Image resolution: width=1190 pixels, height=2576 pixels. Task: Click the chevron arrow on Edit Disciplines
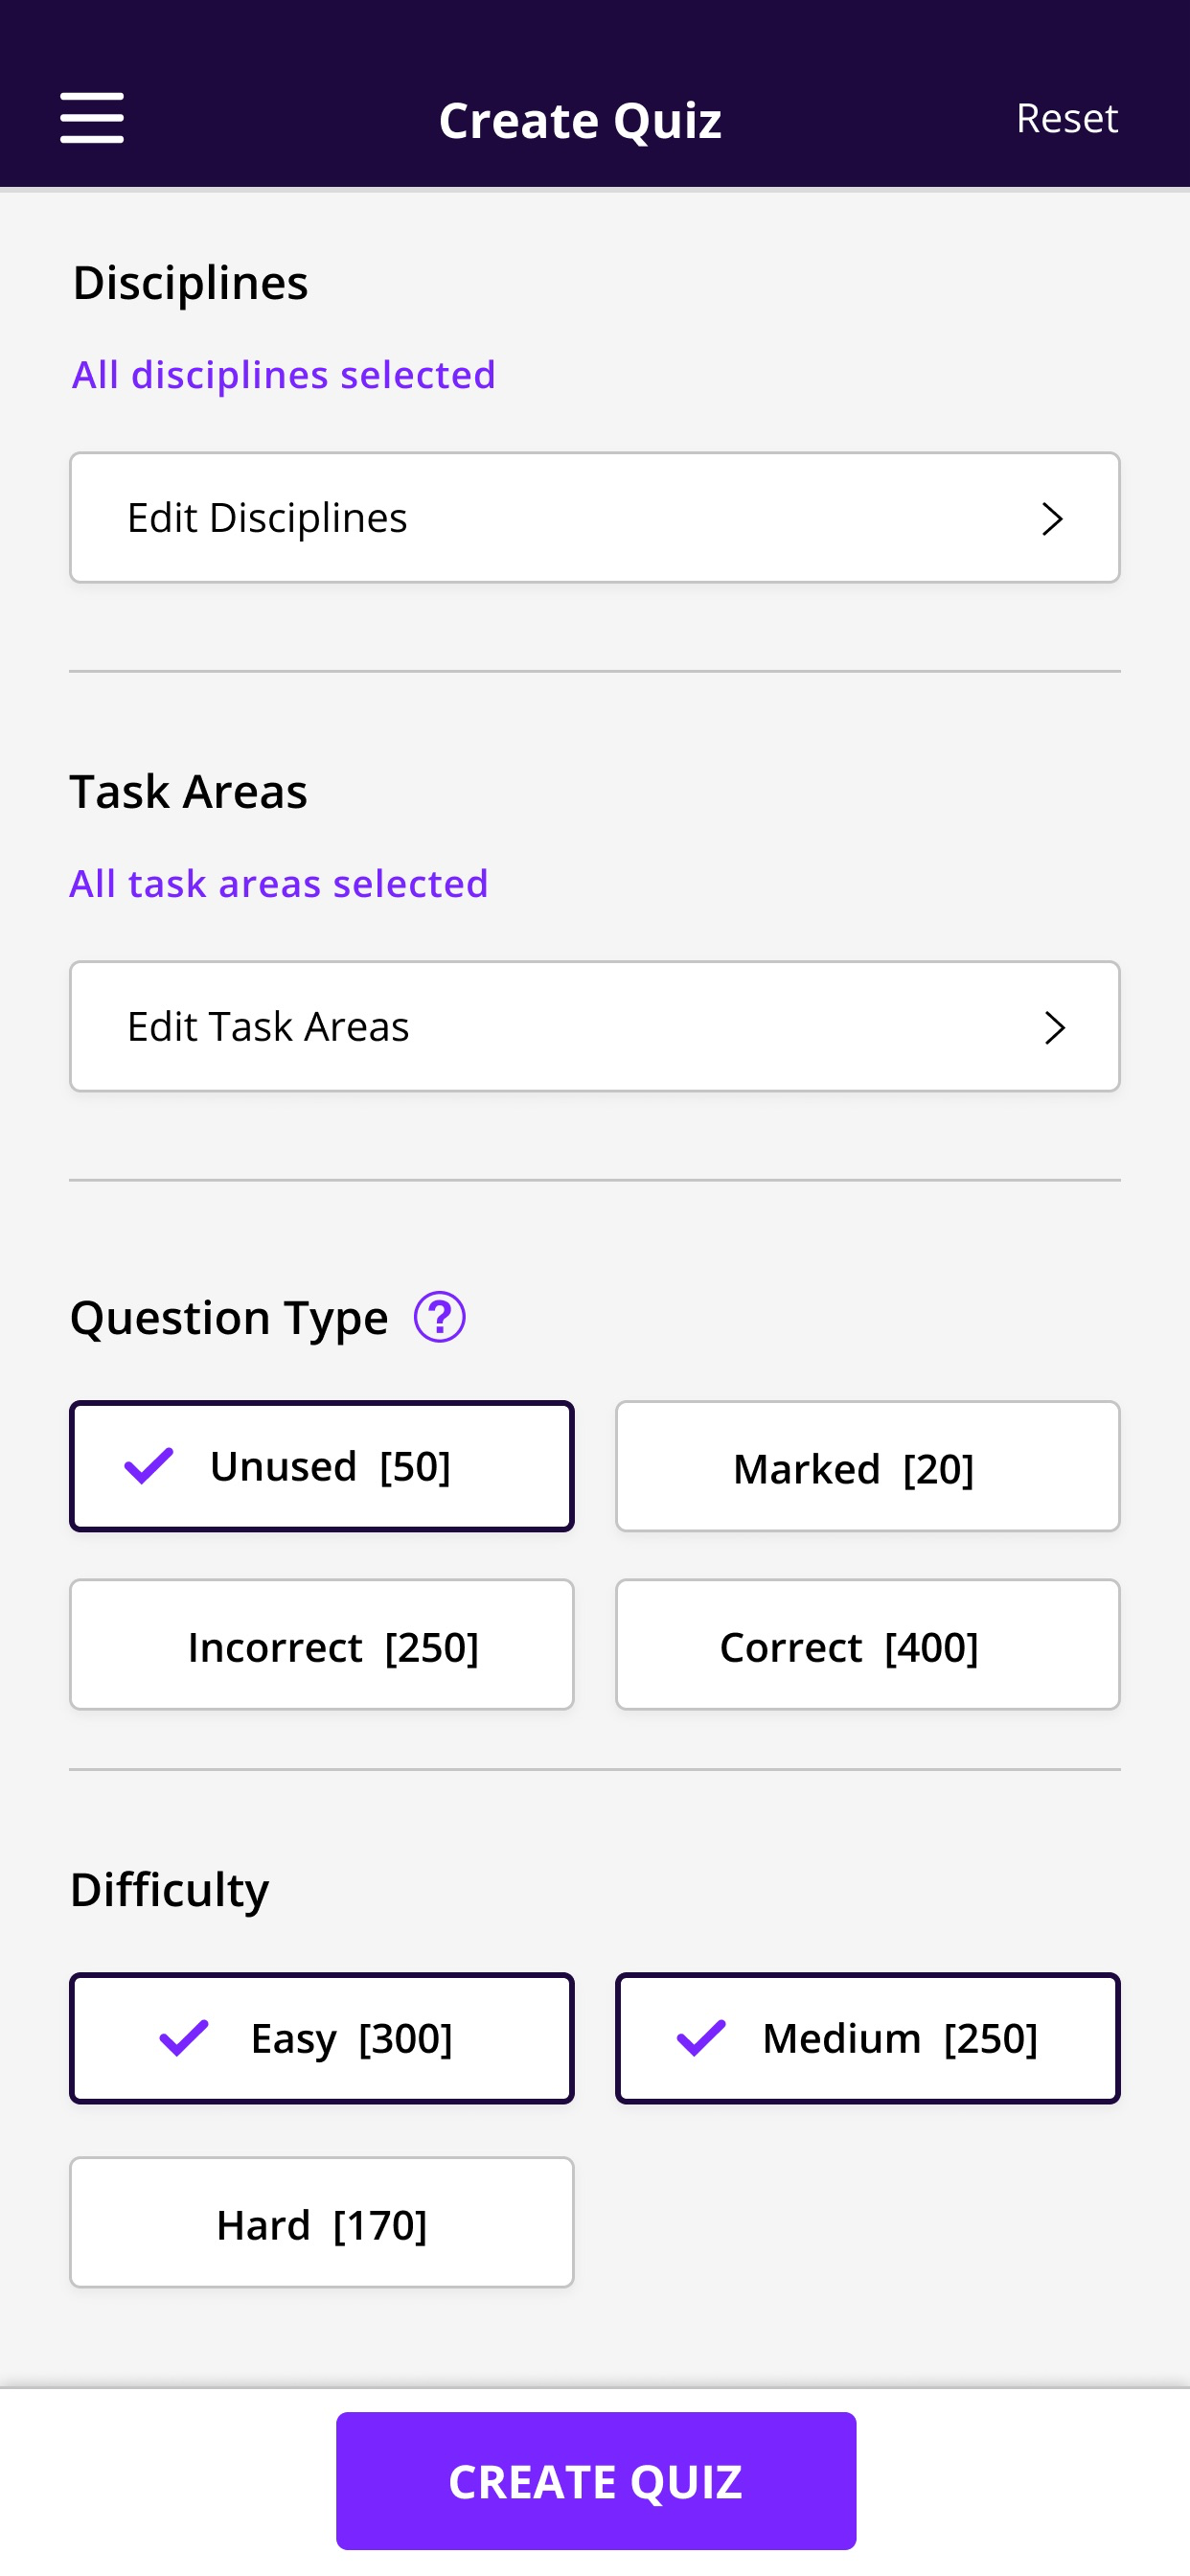(1052, 518)
